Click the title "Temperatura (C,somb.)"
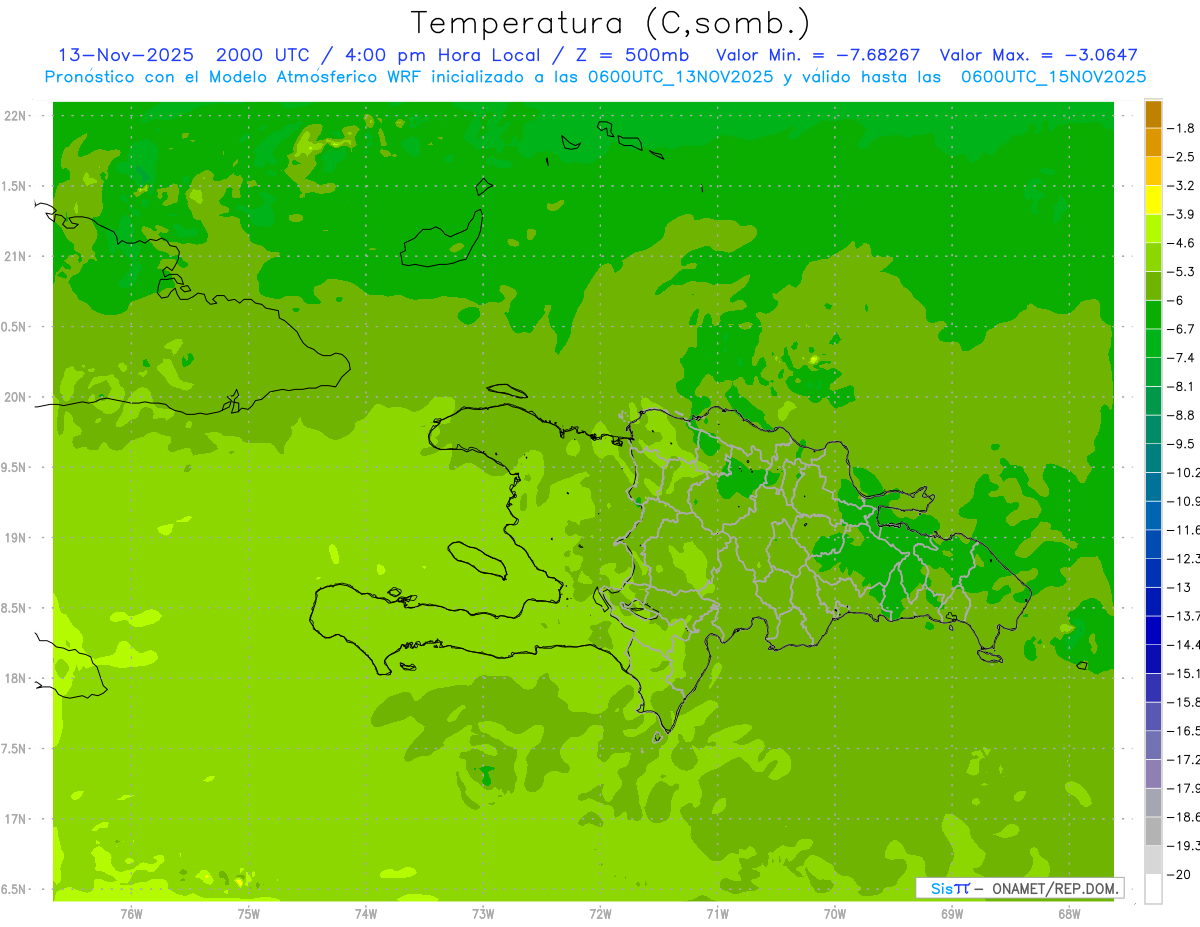Screen dimensions: 1200x927 tap(611, 23)
